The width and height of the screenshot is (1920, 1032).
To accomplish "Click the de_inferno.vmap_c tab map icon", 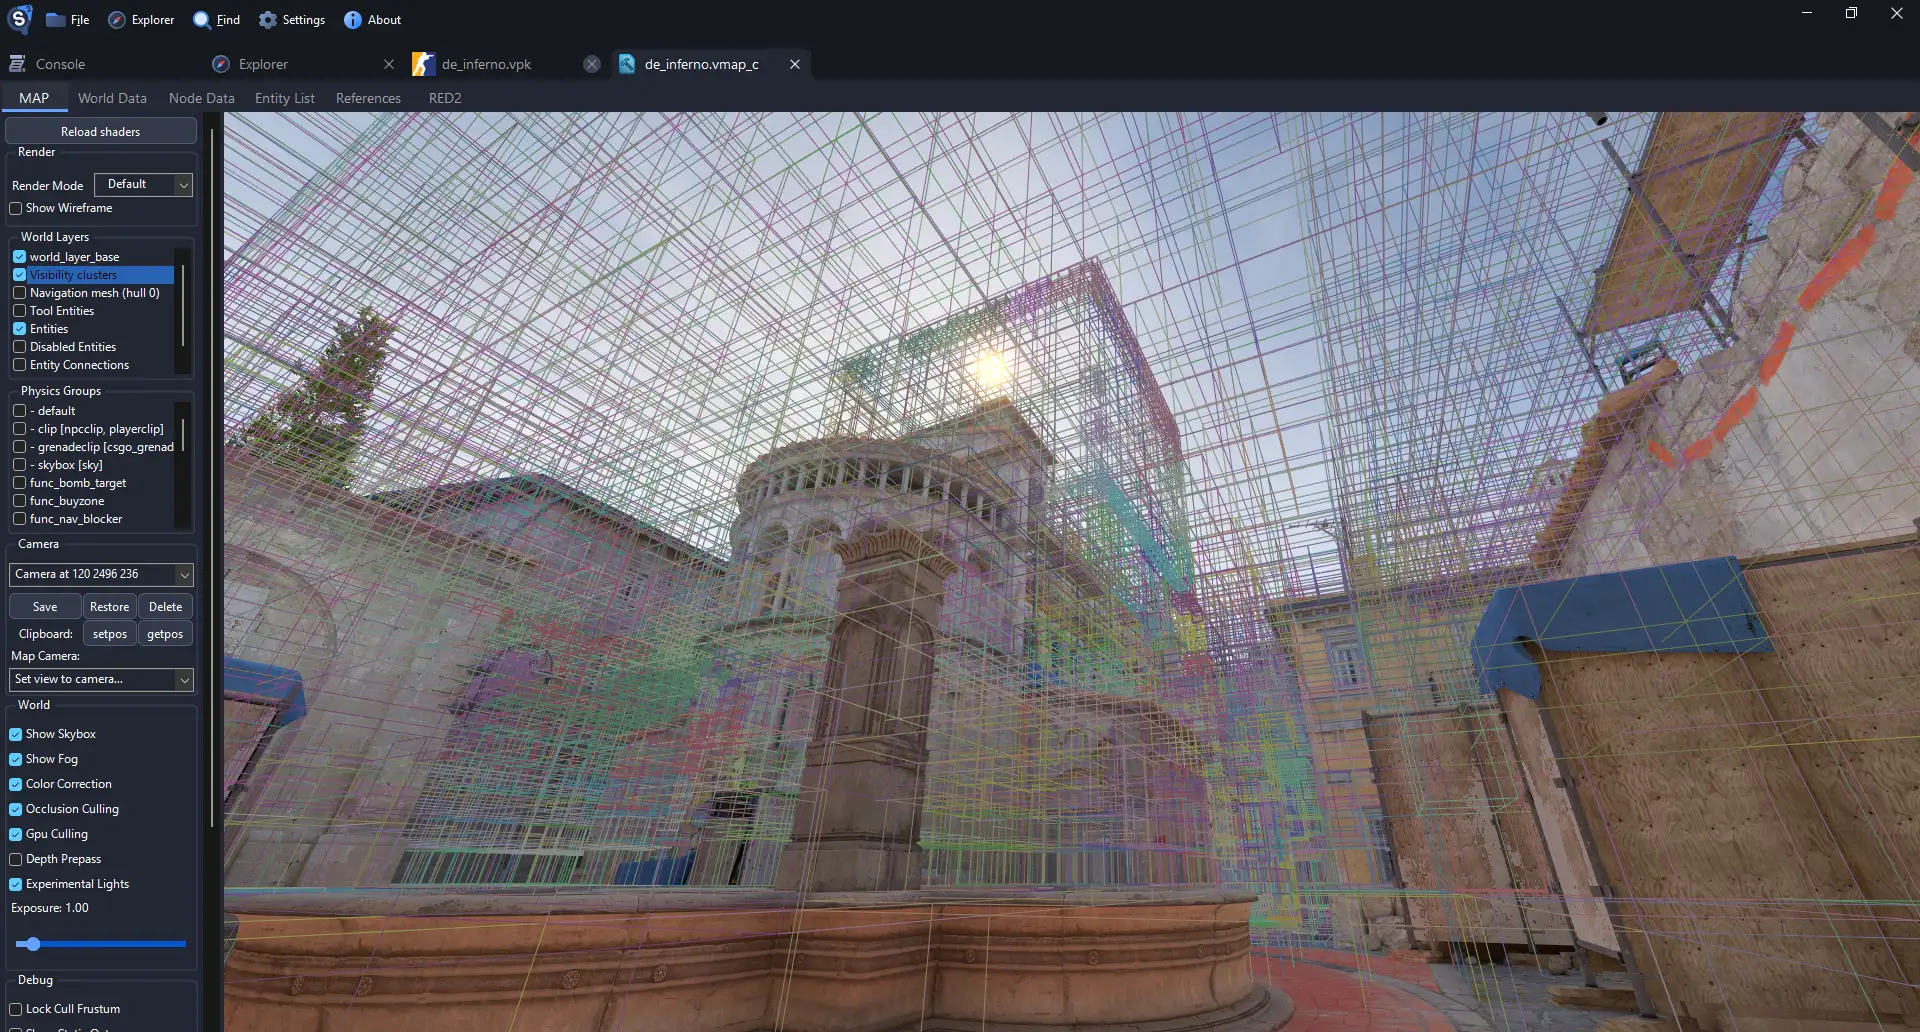I will tap(626, 64).
